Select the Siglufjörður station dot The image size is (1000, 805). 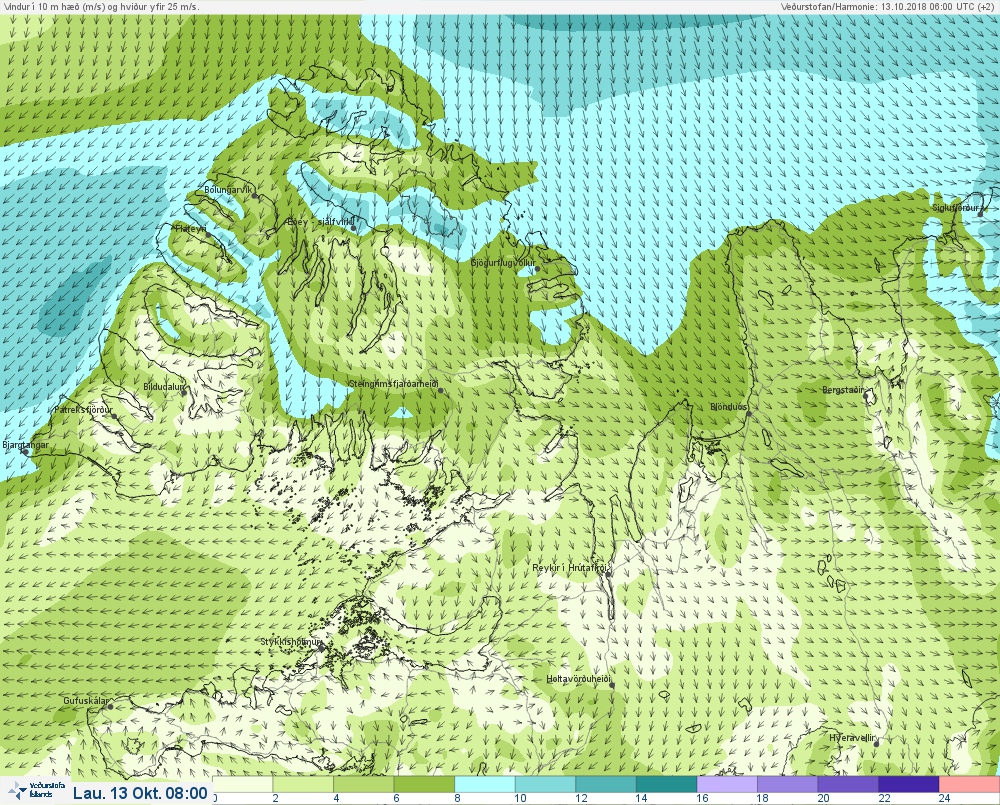pyautogui.click(x=981, y=214)
